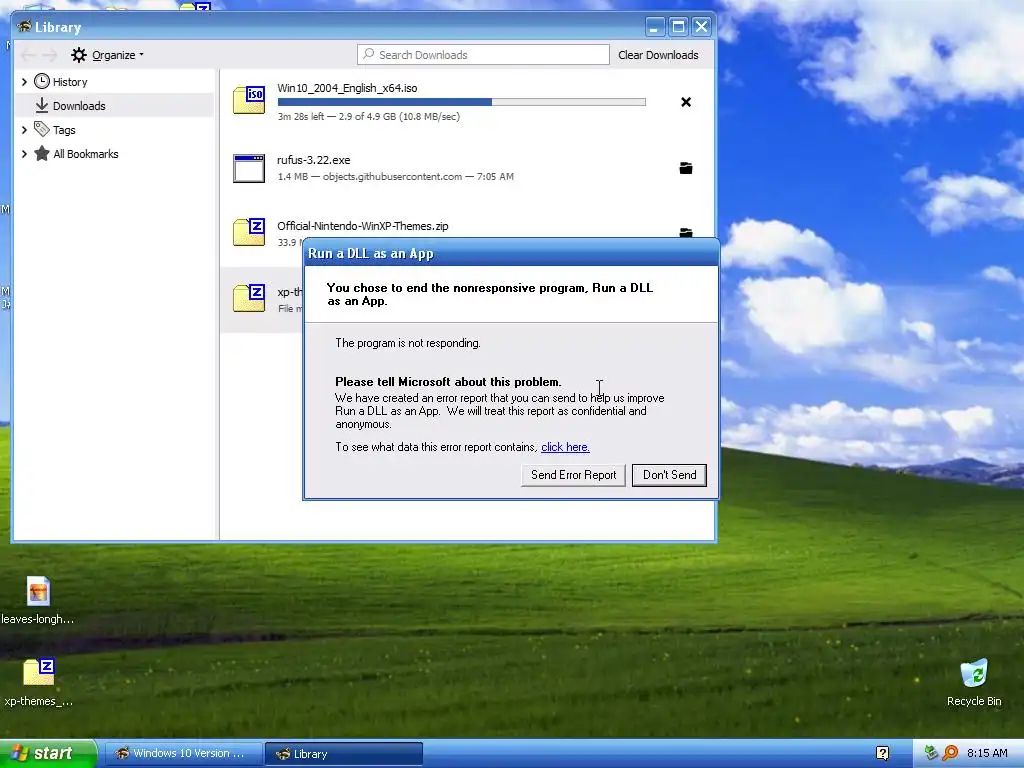Click the rufus-3.22.exe application icon

tap(249, 168)
